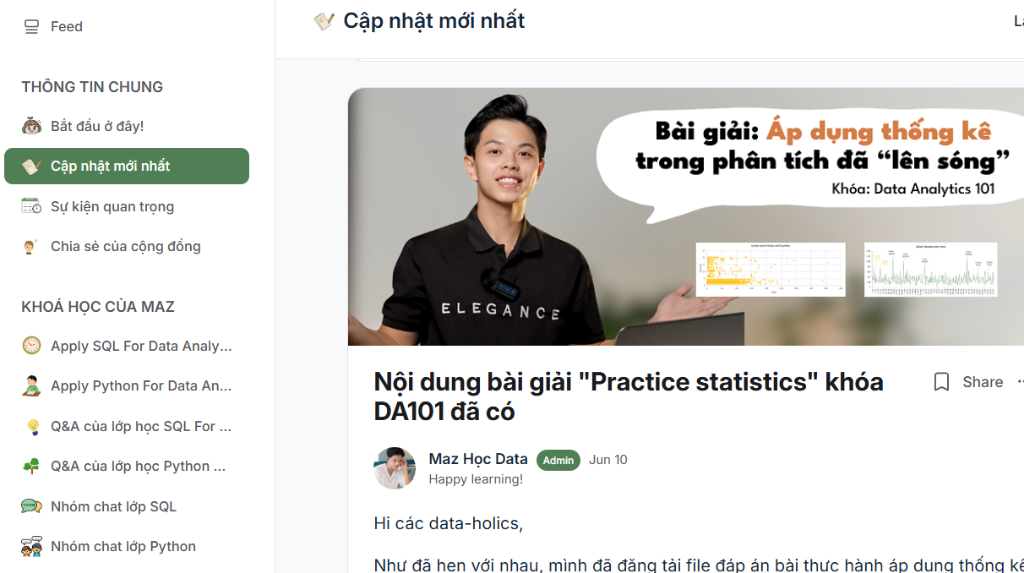Open 'Chia sẻ của cộng đồng' section

[x=127, y=246]
